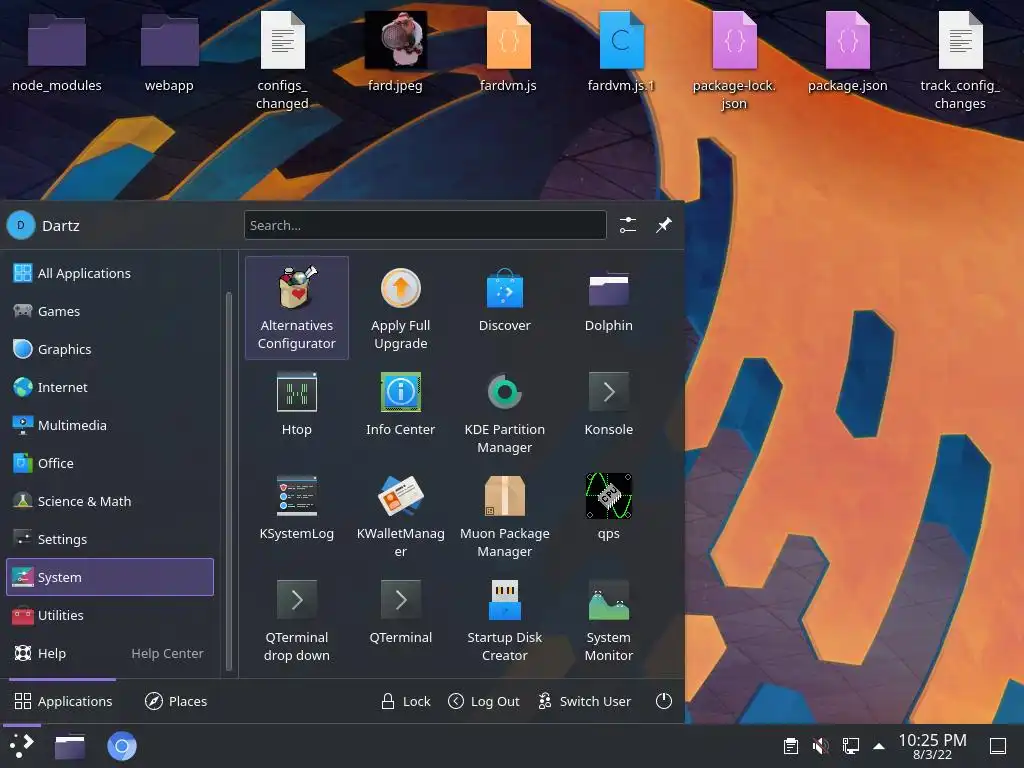The height and width of the screenshot is (768, 1024).
Task: Click the KDE application launcher button
Action: 22,746
